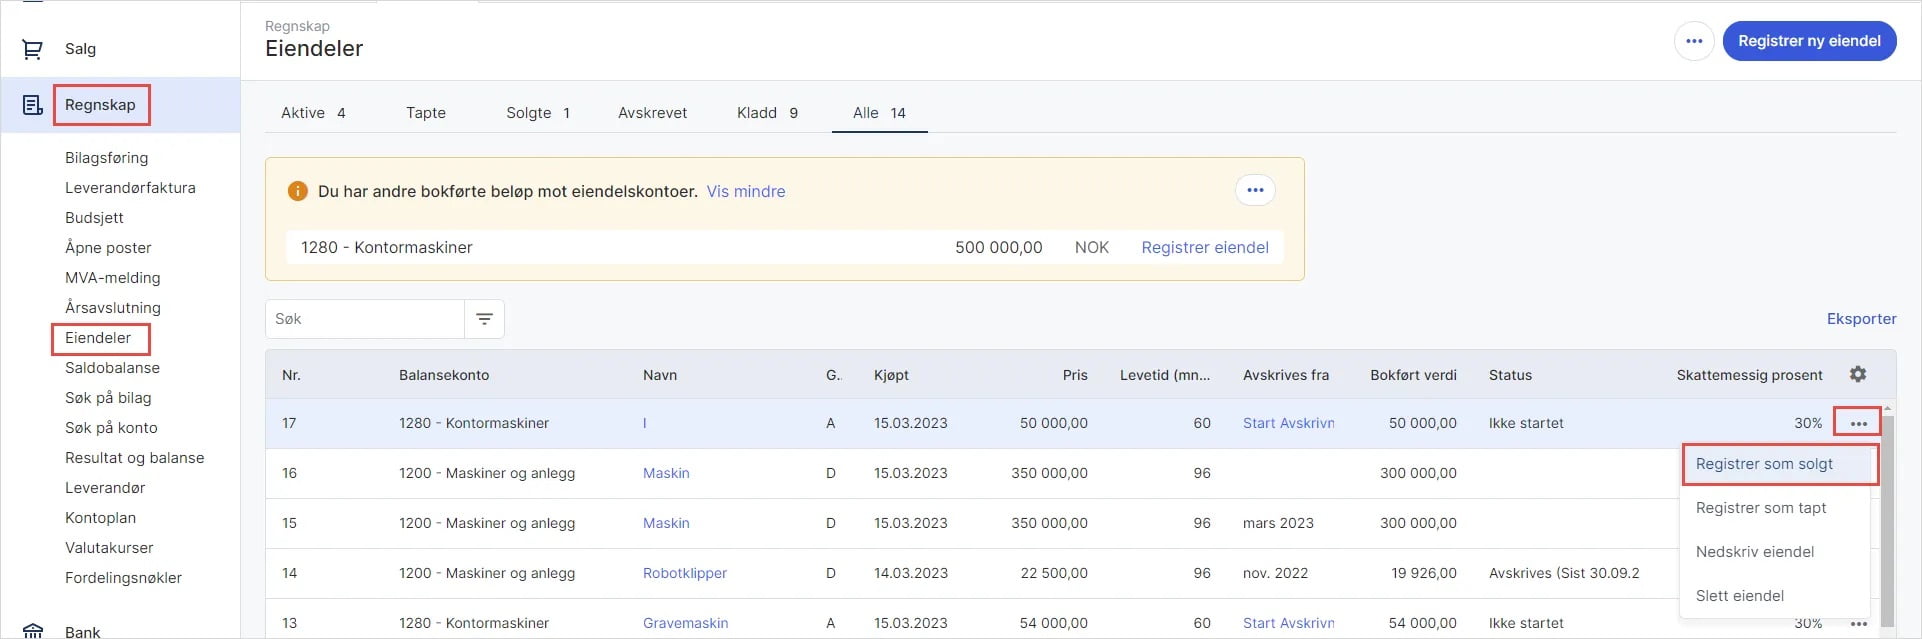Image resolution: width=1922 pixels, height=639 pixels.
Task: Click the Salg shopping cart icon
Action: (32, 49)
